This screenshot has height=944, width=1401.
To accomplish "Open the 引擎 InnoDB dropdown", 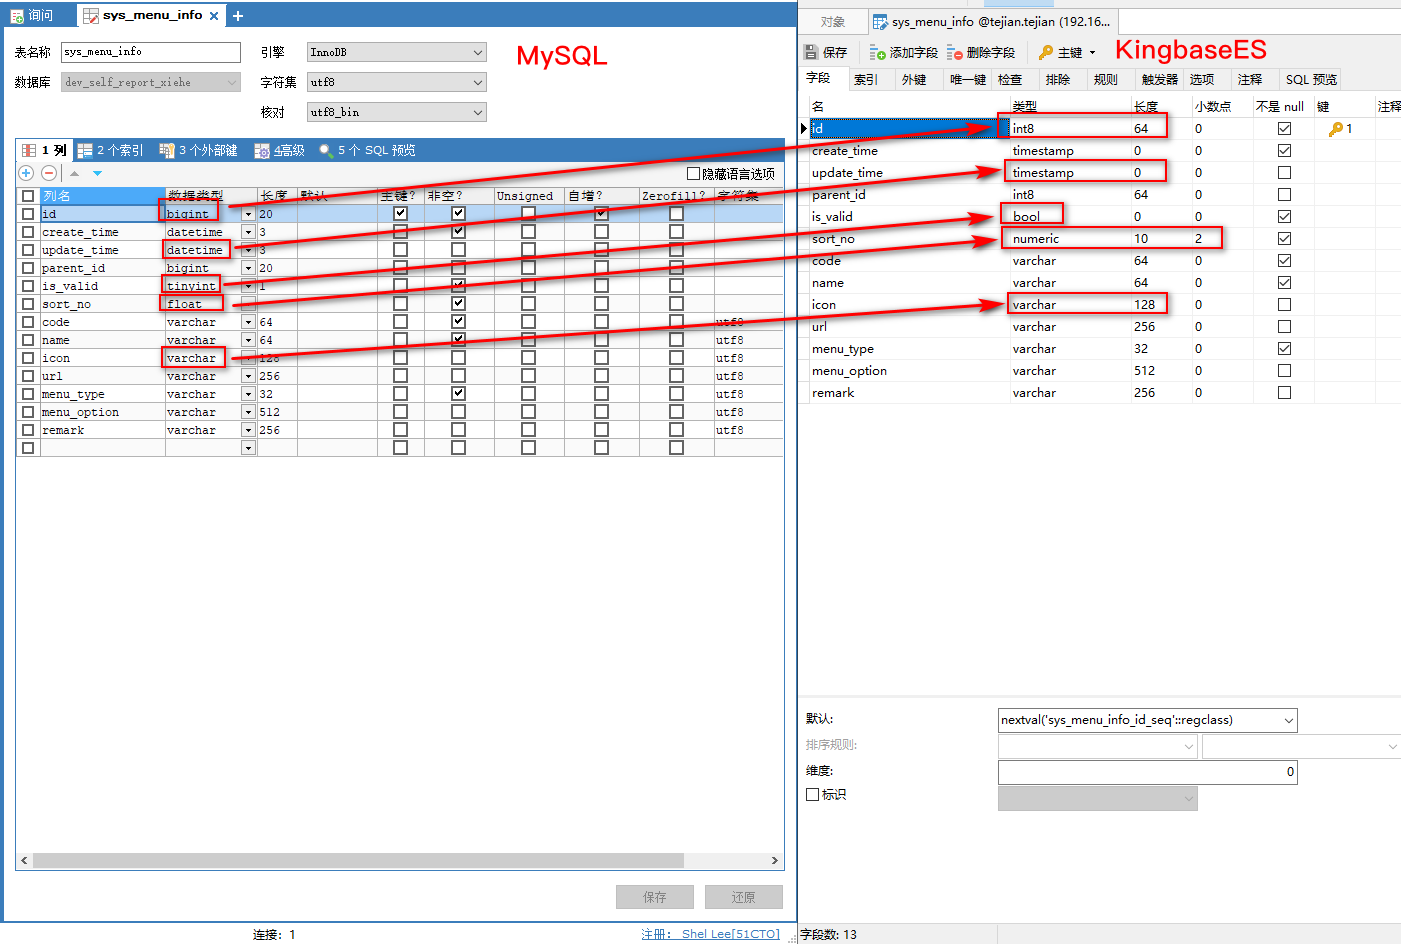I will click(477, 52).
